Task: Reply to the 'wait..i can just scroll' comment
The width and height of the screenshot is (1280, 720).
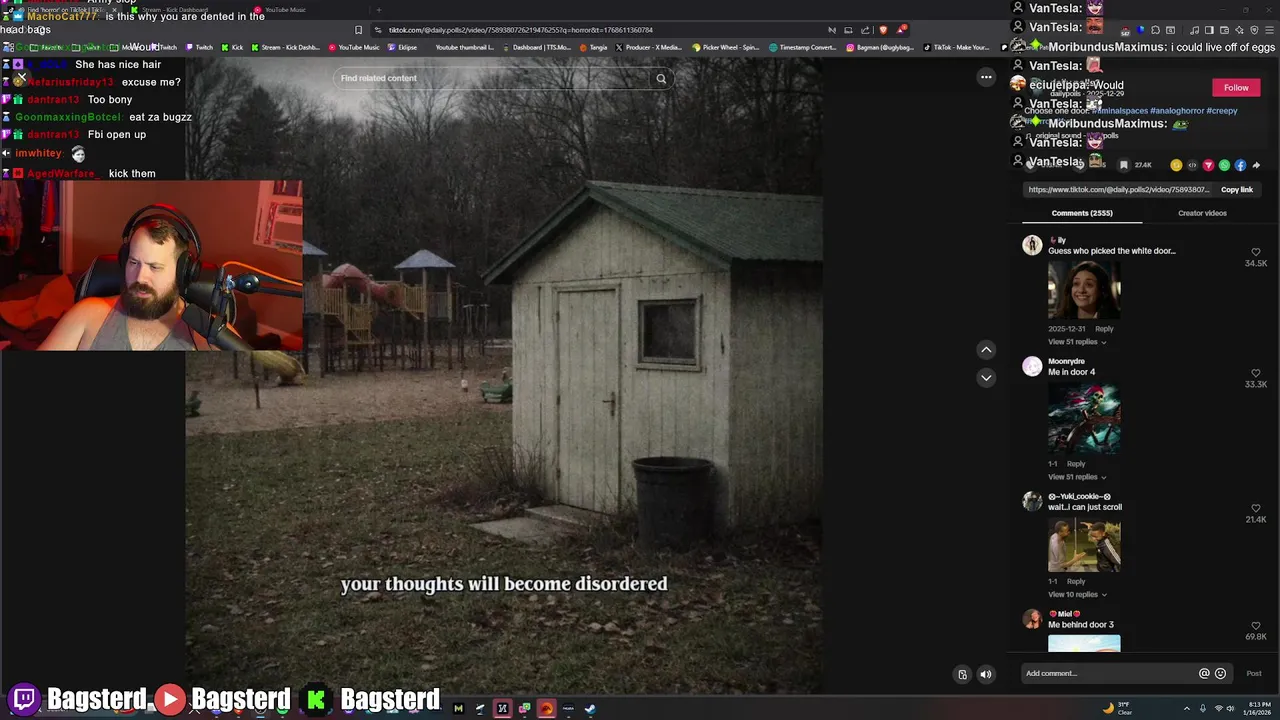Action: click(1076, 582)
